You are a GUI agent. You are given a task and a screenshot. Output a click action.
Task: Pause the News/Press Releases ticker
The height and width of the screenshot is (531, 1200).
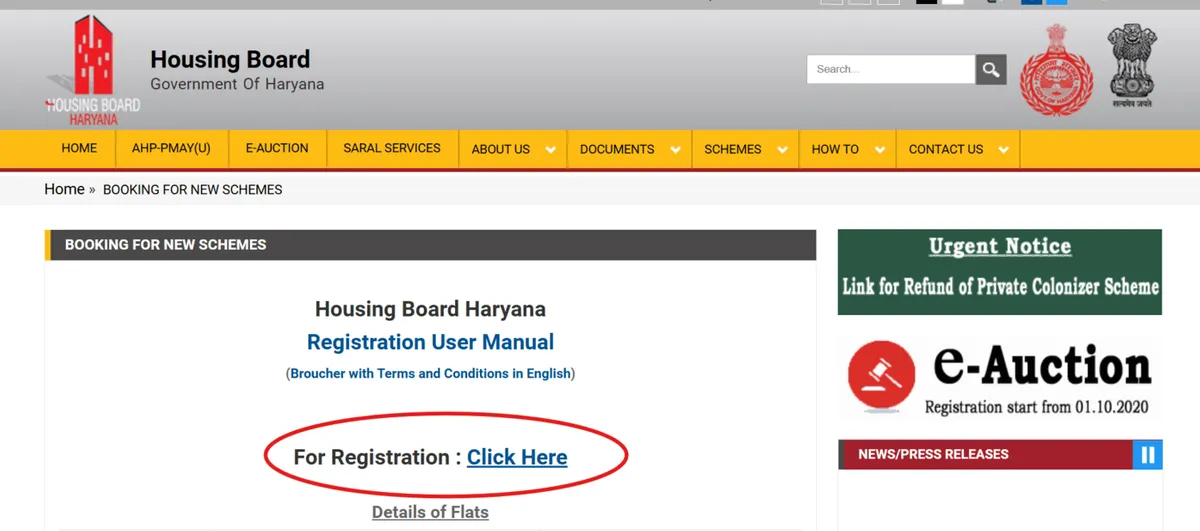click(1148, 455)
